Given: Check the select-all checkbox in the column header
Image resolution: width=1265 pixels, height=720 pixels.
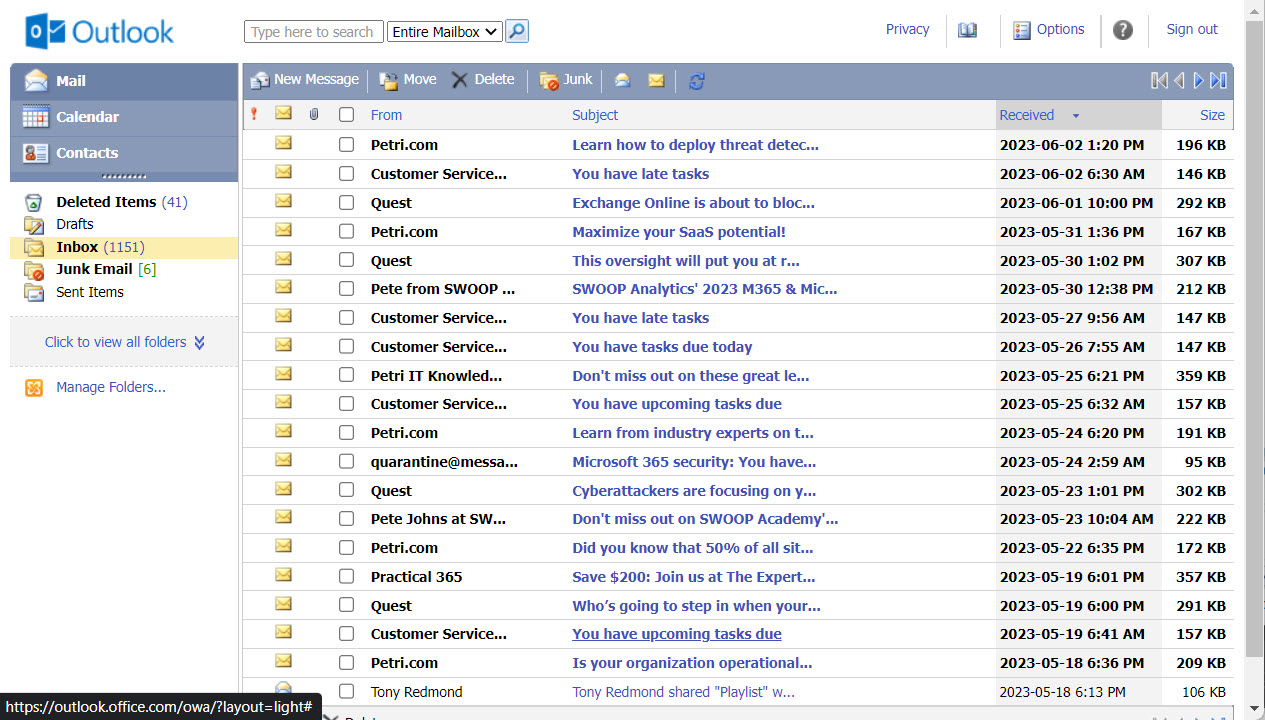Looking at the screenshot, I should click(x=346, y=115).
